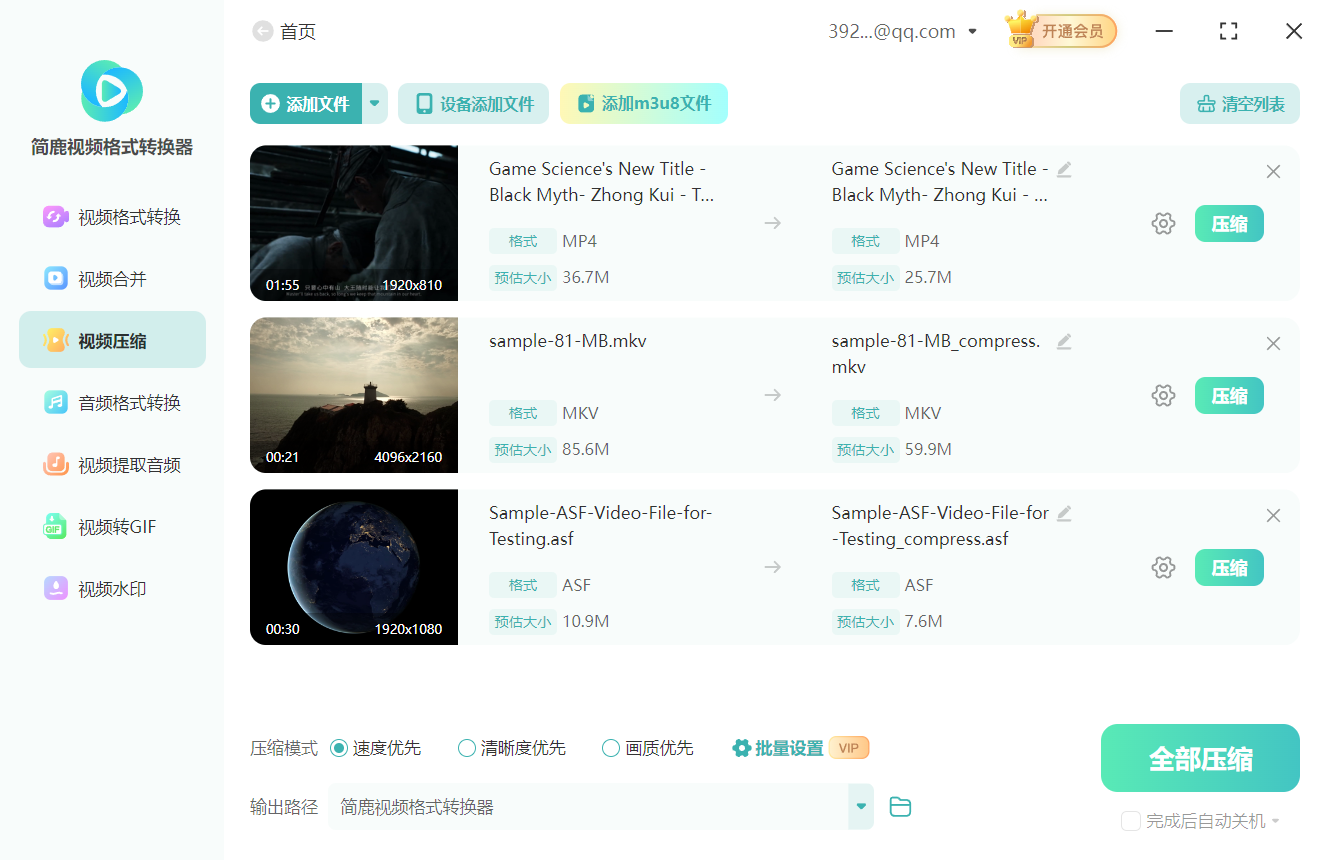1326x860 pixels.
Task: Open the output path dropdown
Action: [860, 807]
